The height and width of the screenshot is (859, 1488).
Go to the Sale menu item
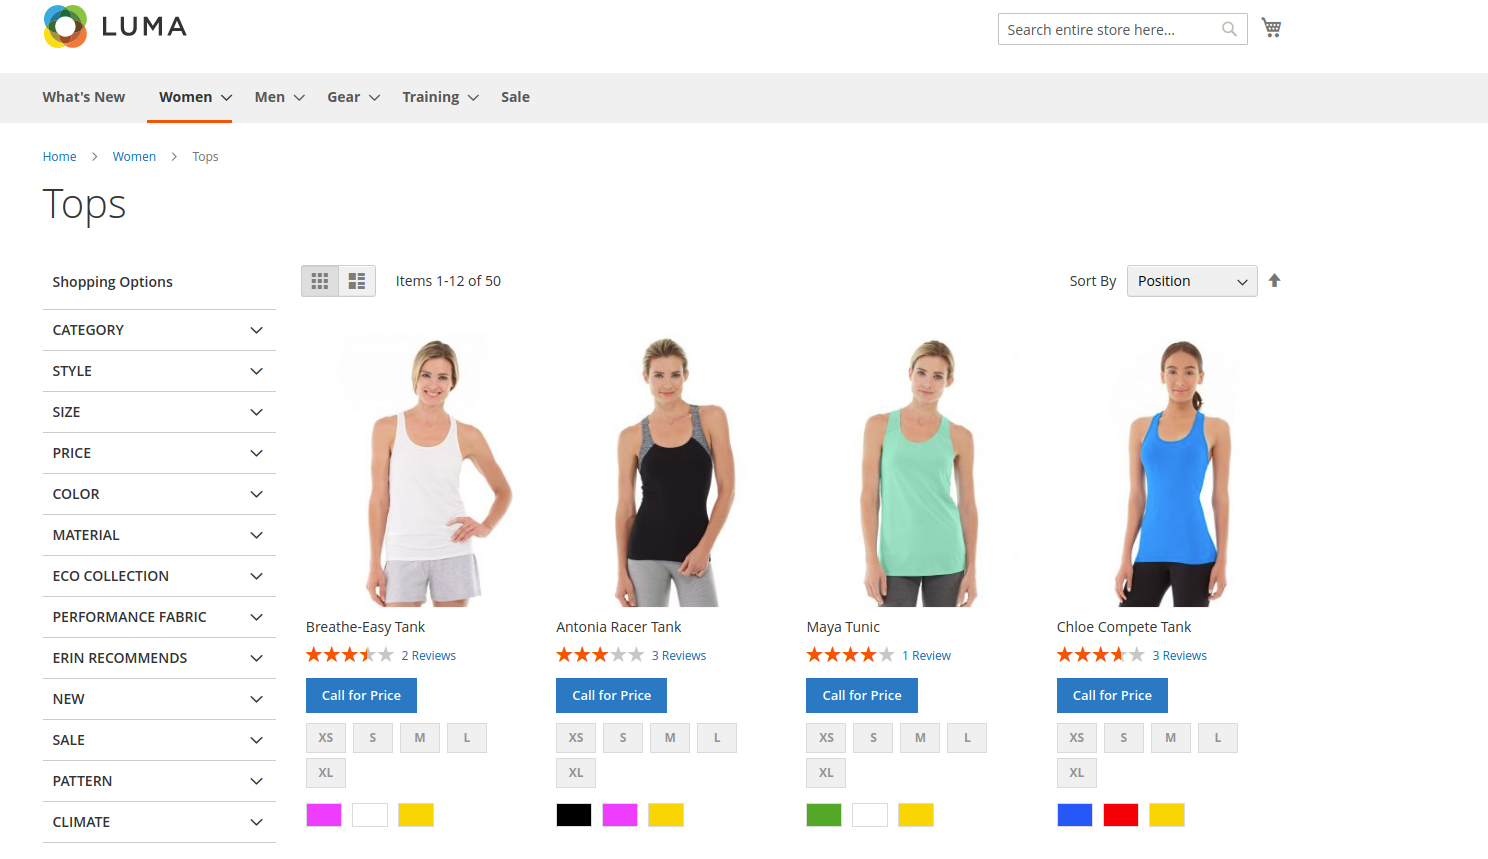(x=515, y=97)
